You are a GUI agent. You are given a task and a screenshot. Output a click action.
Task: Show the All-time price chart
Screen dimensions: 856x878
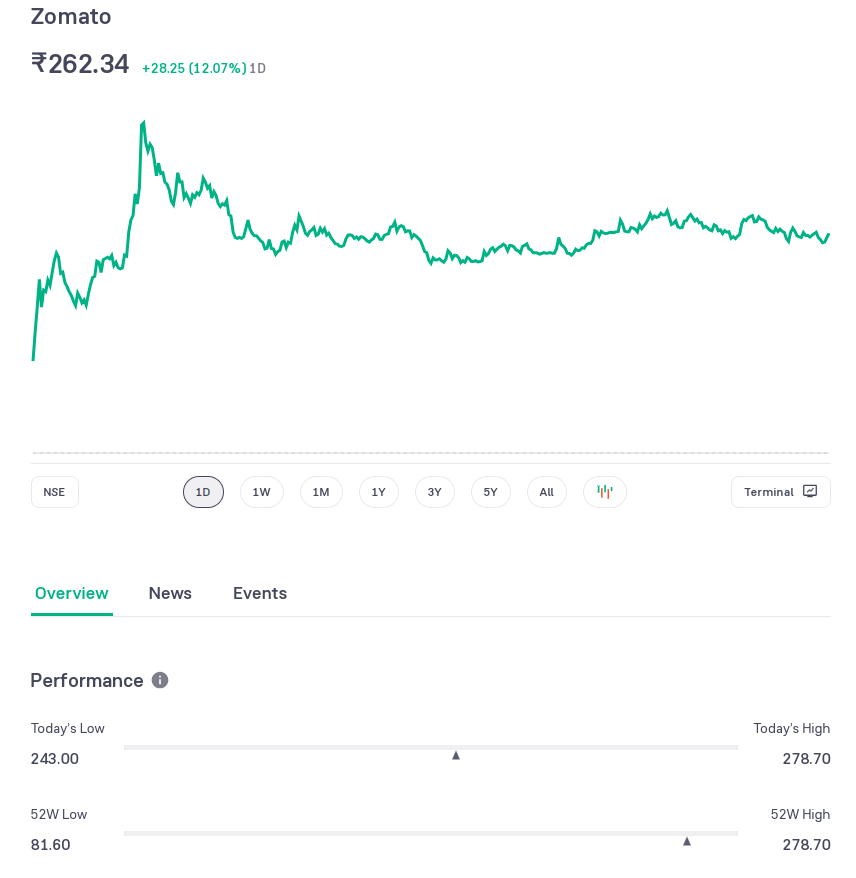pyautogui.click(x=547, y=492)
